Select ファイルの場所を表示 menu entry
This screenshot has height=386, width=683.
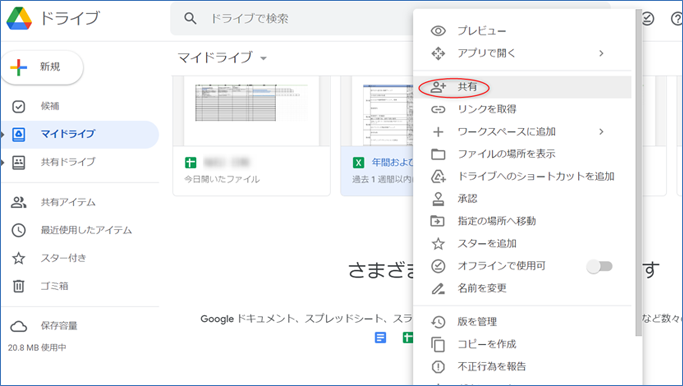pyautogui.click(x=522, y=154)
